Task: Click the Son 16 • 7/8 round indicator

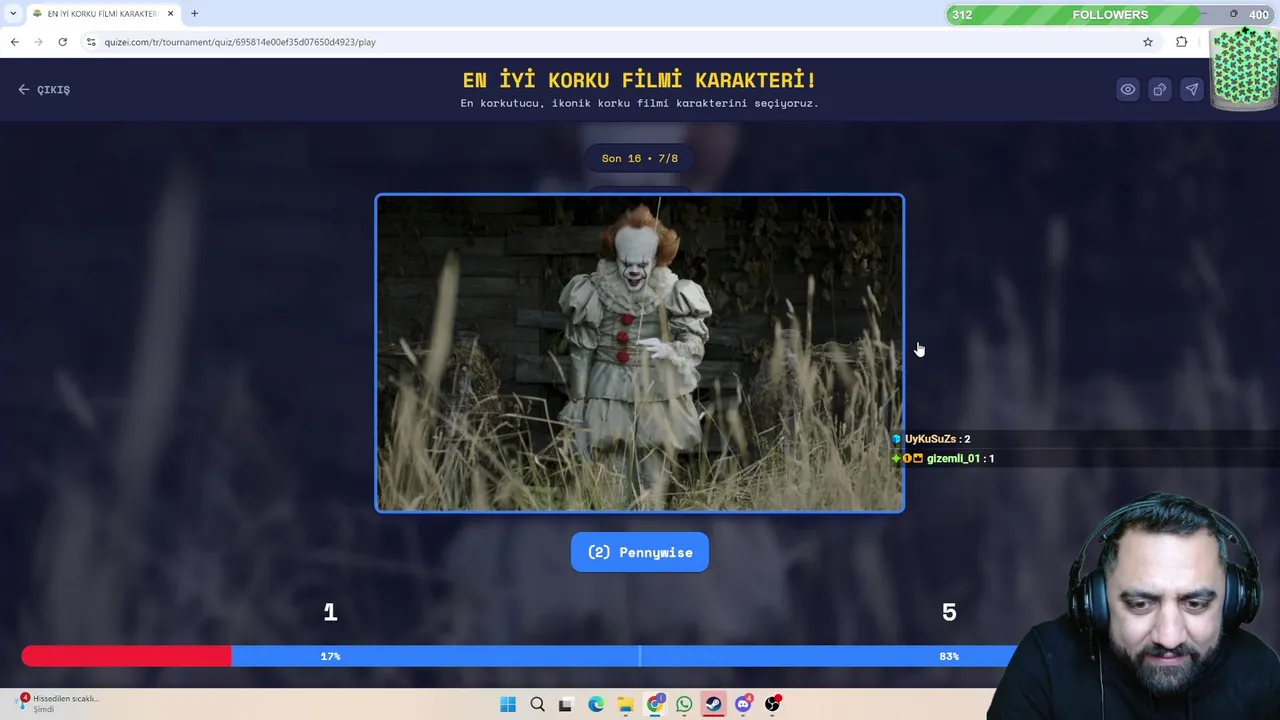Action: tap(640, 158)
